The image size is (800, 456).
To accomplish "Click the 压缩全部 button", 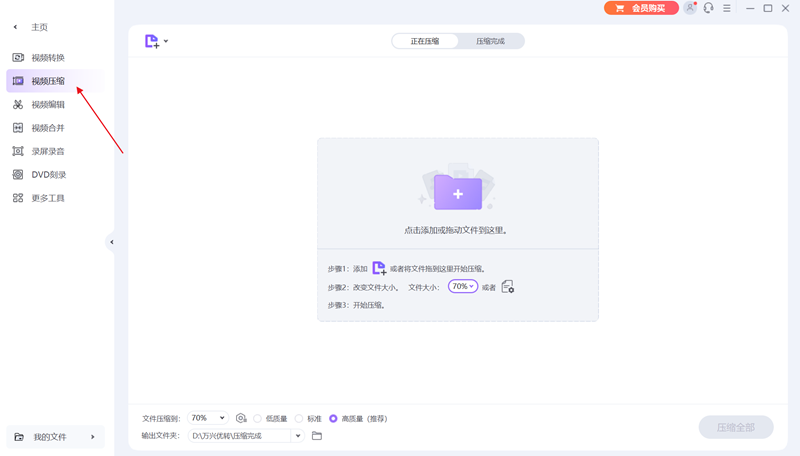I will (736, 427).
